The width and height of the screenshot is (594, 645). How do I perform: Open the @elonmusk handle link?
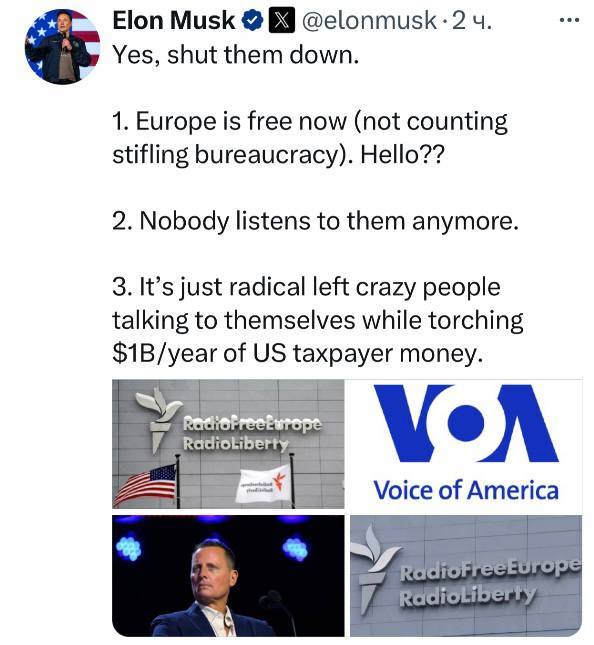pos(369,21)
